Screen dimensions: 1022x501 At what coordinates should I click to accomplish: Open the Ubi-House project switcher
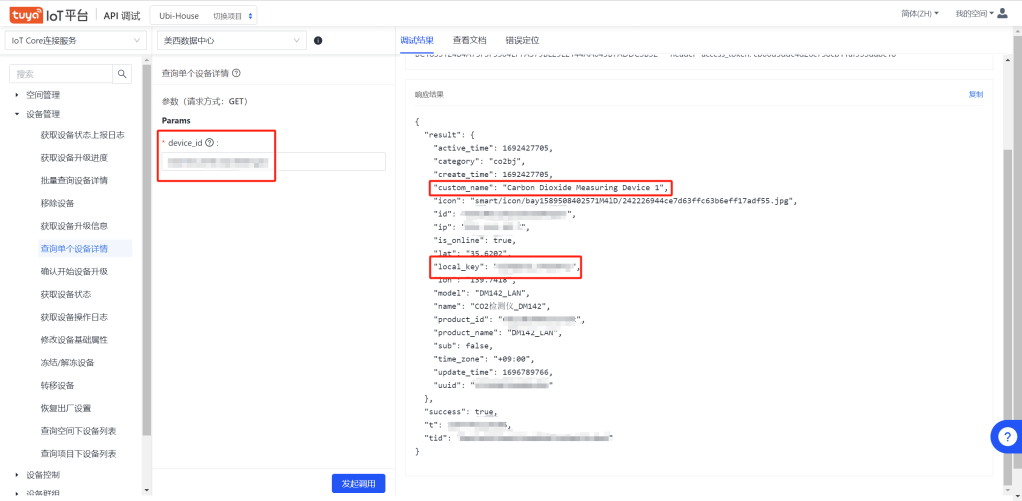pyautogui.click(x=204, y=15)
